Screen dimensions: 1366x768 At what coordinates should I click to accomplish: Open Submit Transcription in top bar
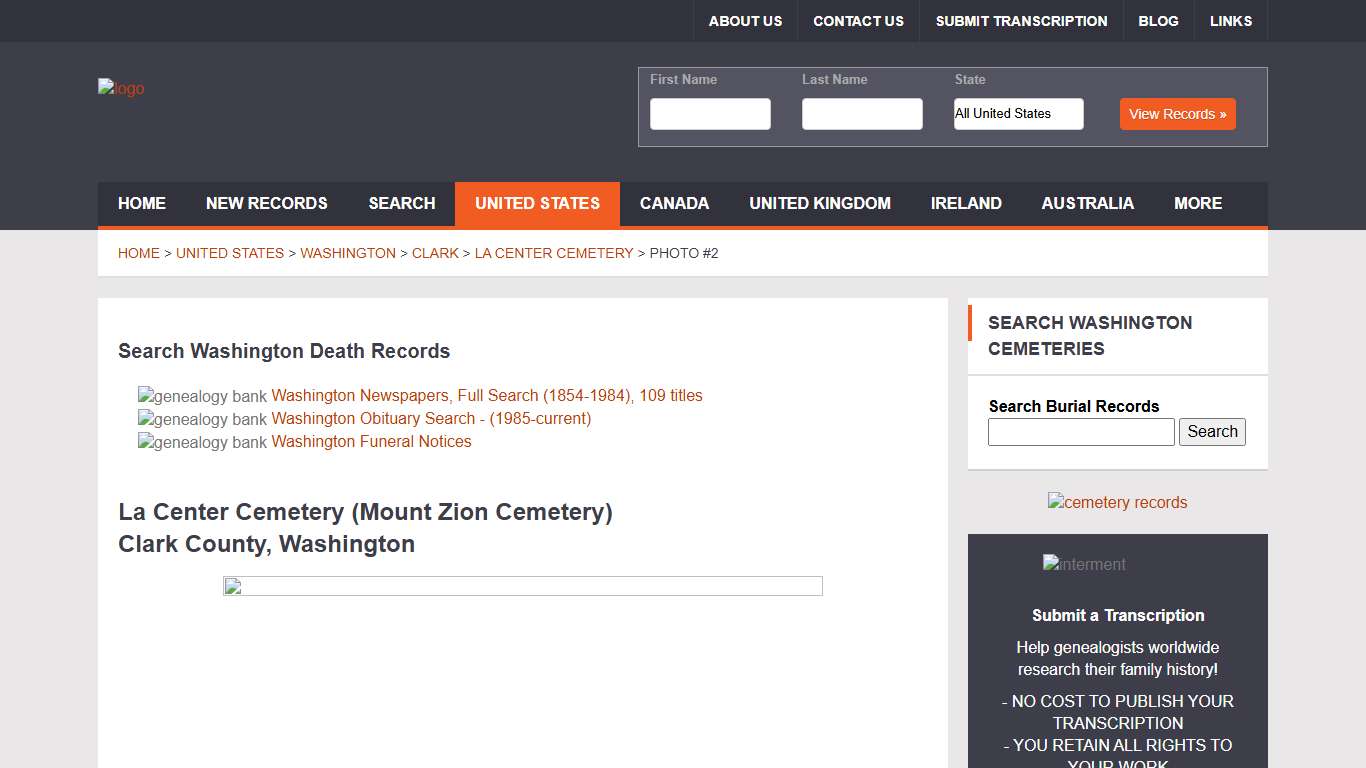(x=1021, y=21)
